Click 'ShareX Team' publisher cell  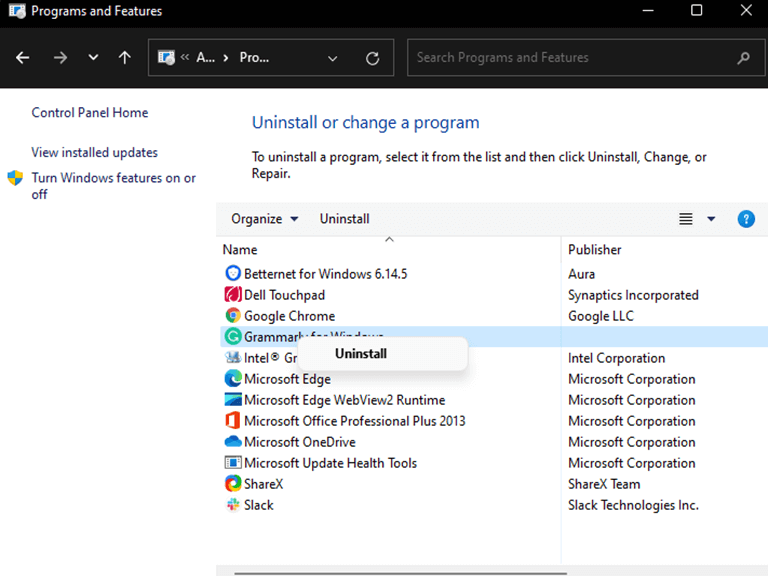pos(604,484)
